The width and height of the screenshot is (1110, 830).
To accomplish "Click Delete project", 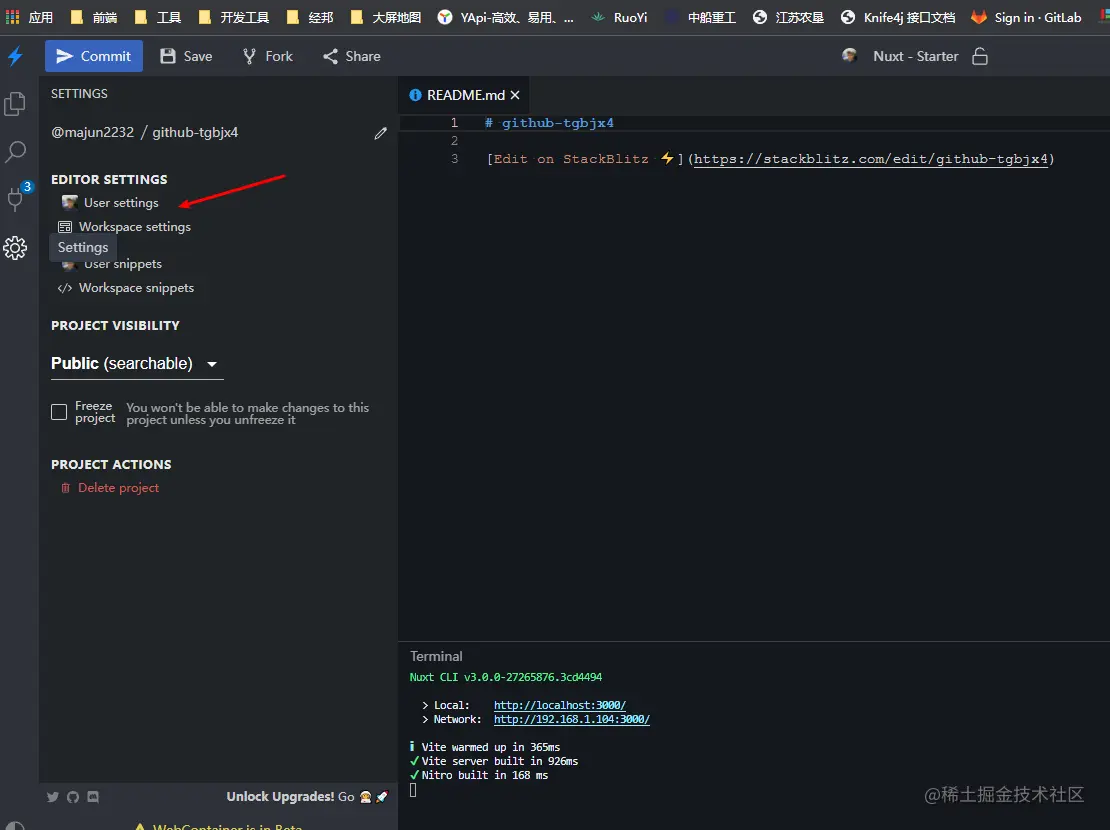I will [x=118, y=487].
